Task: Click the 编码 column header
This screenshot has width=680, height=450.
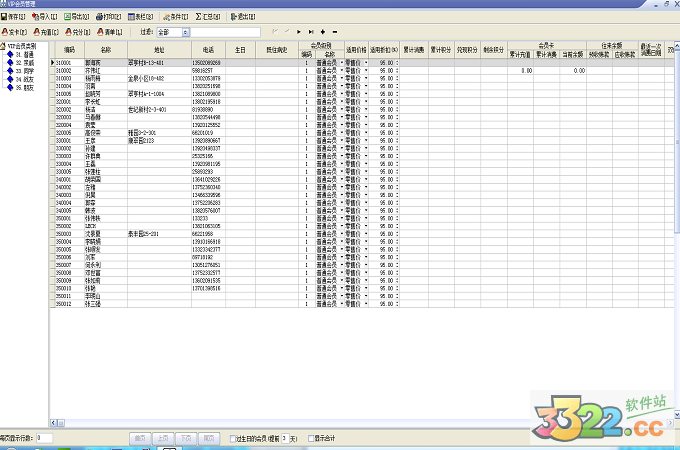Action: point(69,50)
